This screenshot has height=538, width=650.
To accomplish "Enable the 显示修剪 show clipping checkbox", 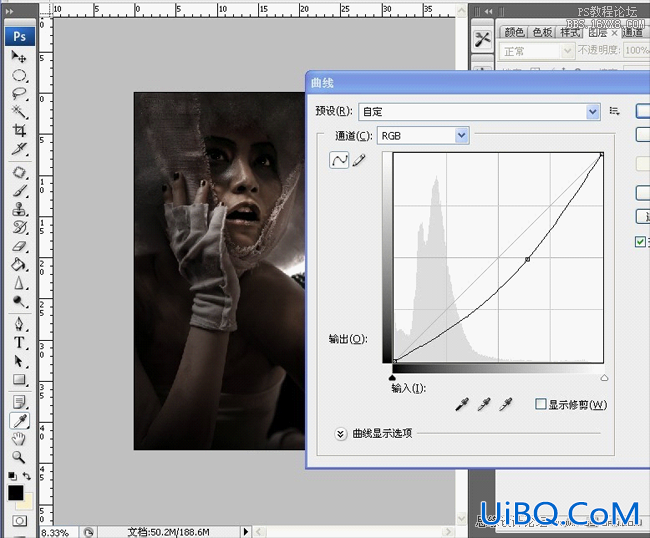I will (x=541, y=404).
